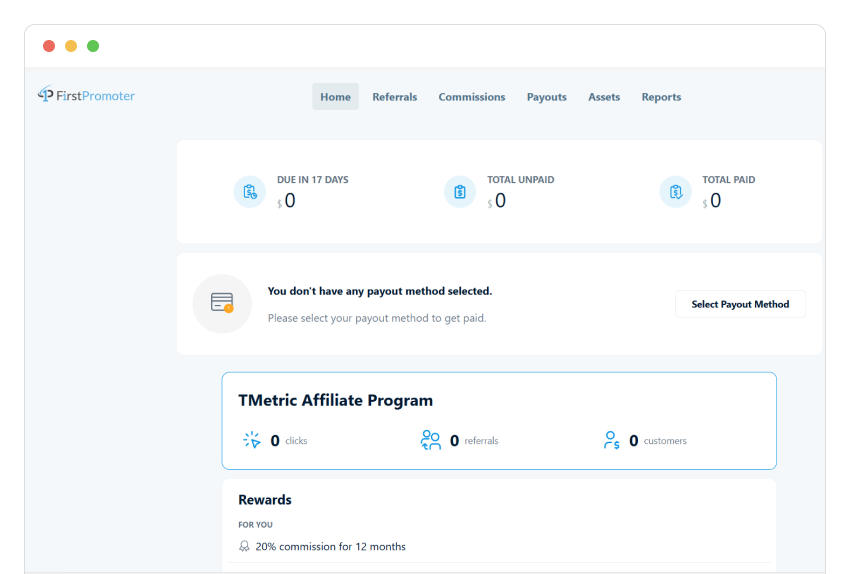Click the payout card warning icon
The height and width of the screenshot is (574, 850).
tap(222, 304)
